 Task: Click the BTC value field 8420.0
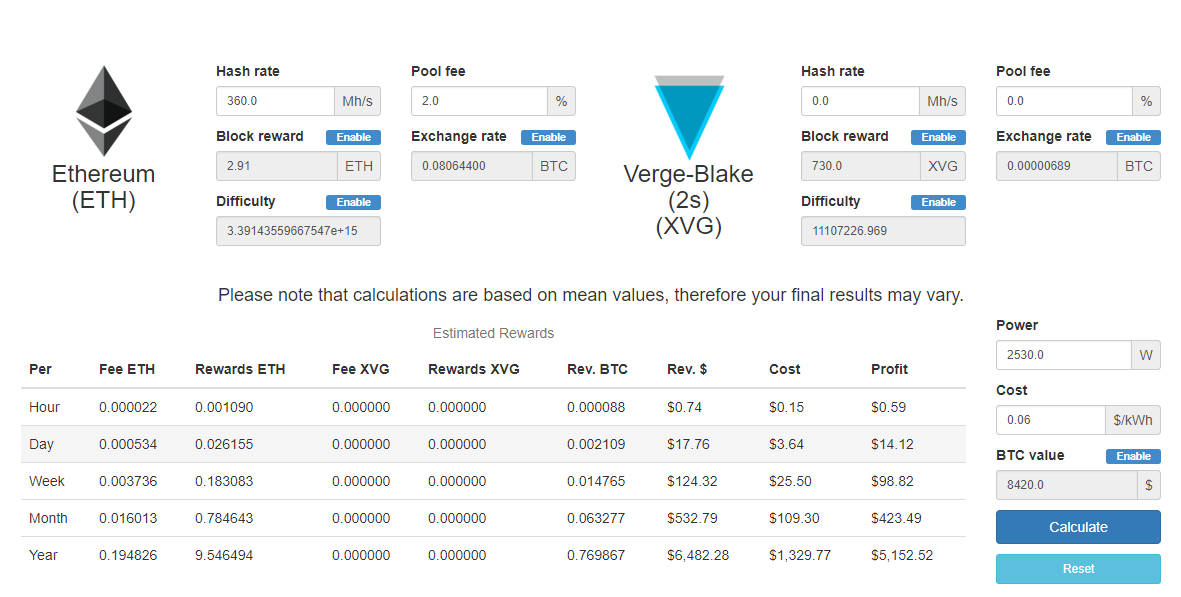click(x=1067, y=486)
